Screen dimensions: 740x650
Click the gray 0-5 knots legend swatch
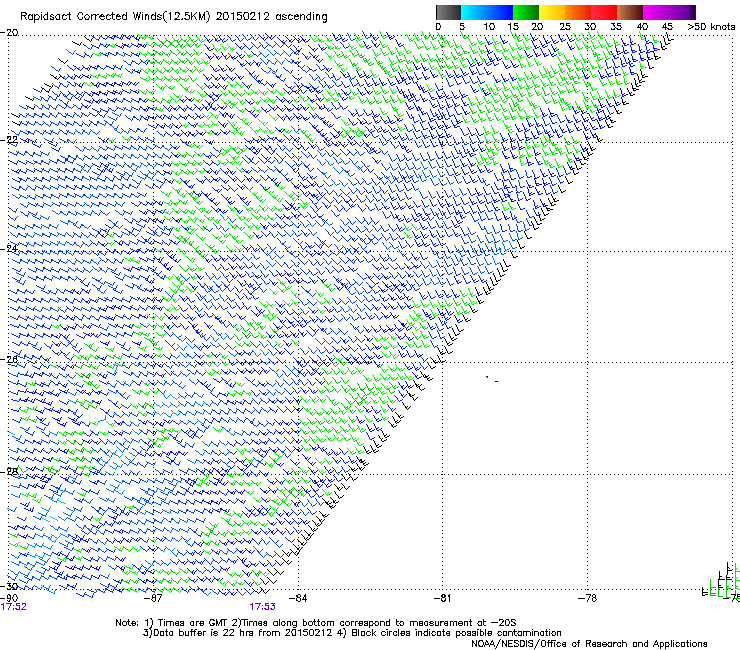[x=448, y=12]
